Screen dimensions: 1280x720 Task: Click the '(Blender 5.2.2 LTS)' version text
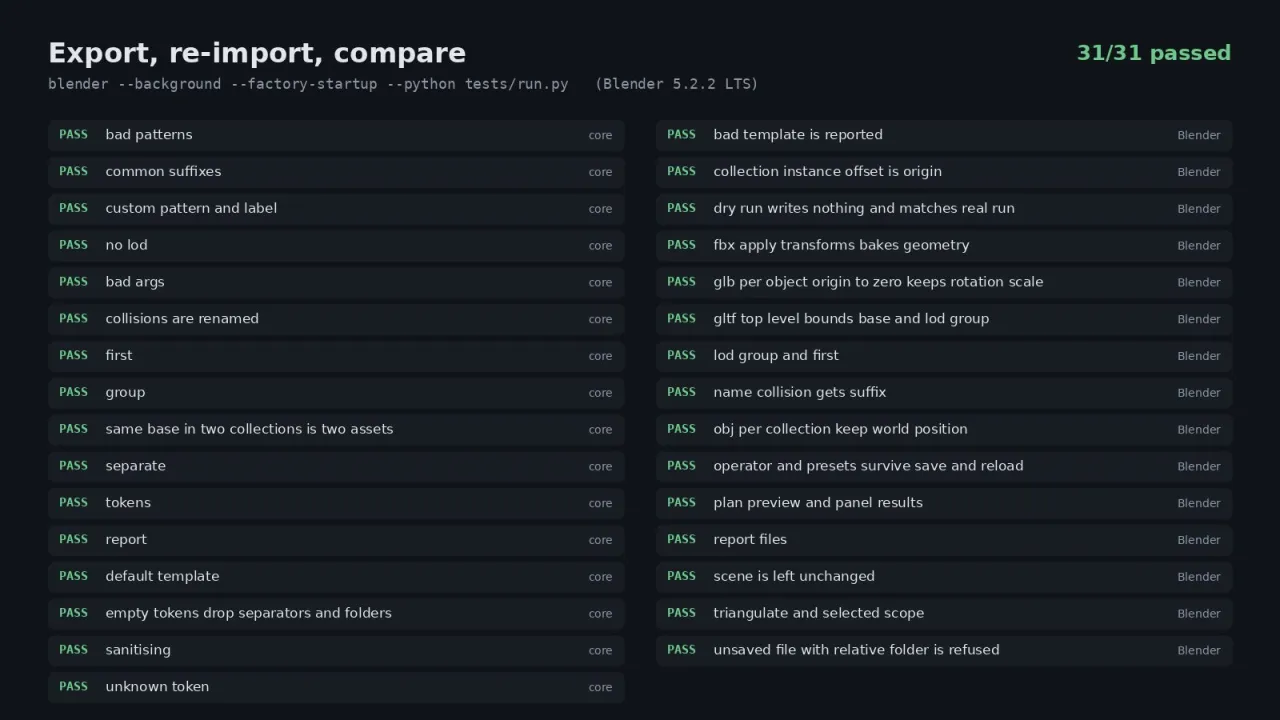click(x=677, y=84)
